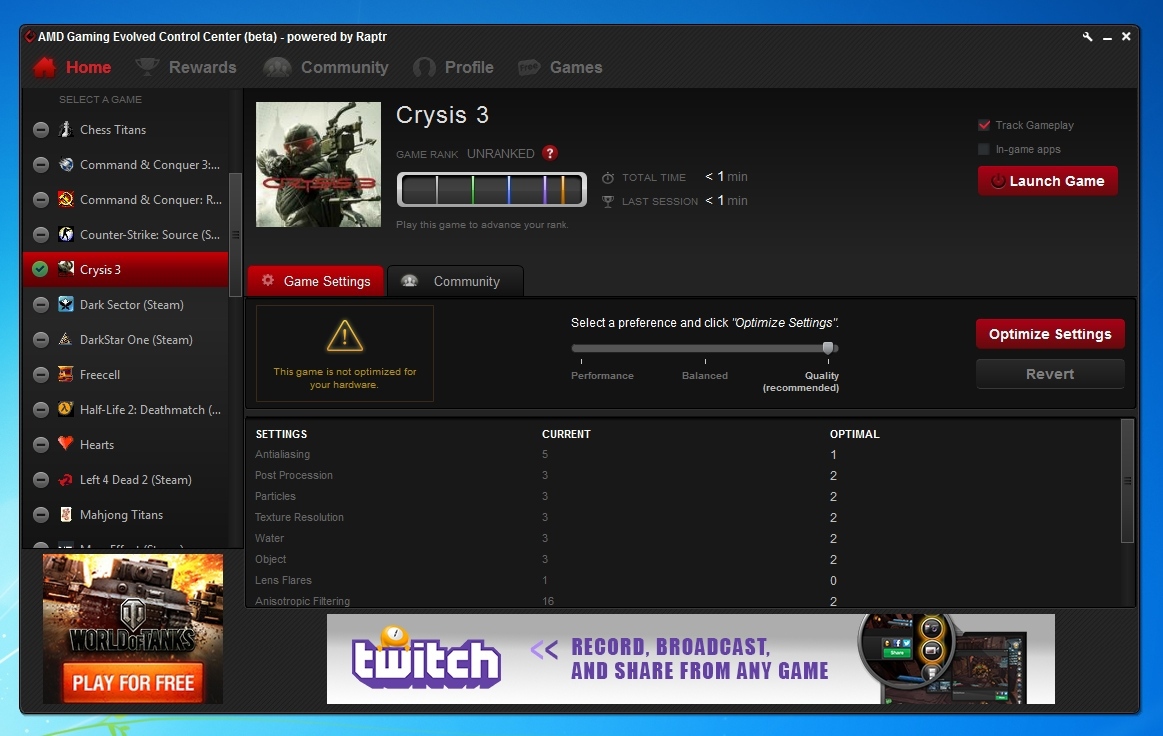The width and height of the screenshot is (1163, 736).
Task: Click the game list vertical scrollbar
Action: 235,234
